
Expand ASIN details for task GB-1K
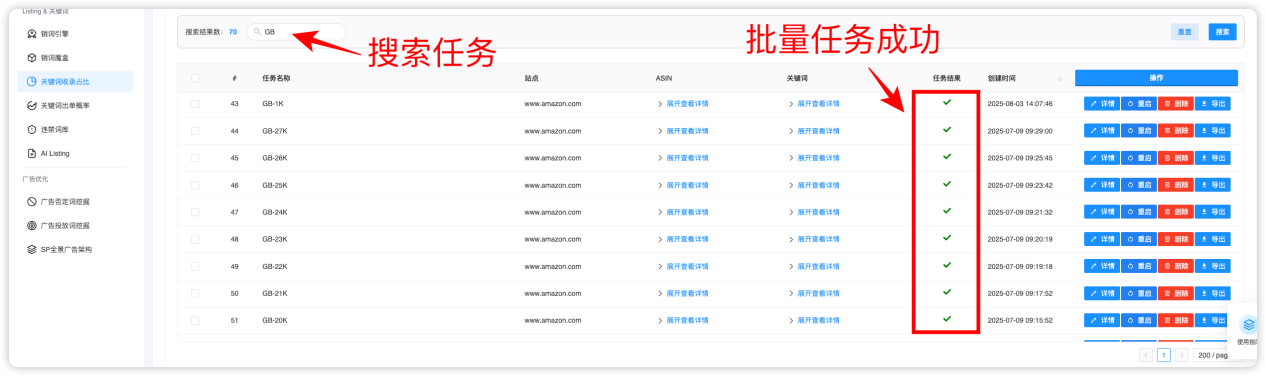683,103
